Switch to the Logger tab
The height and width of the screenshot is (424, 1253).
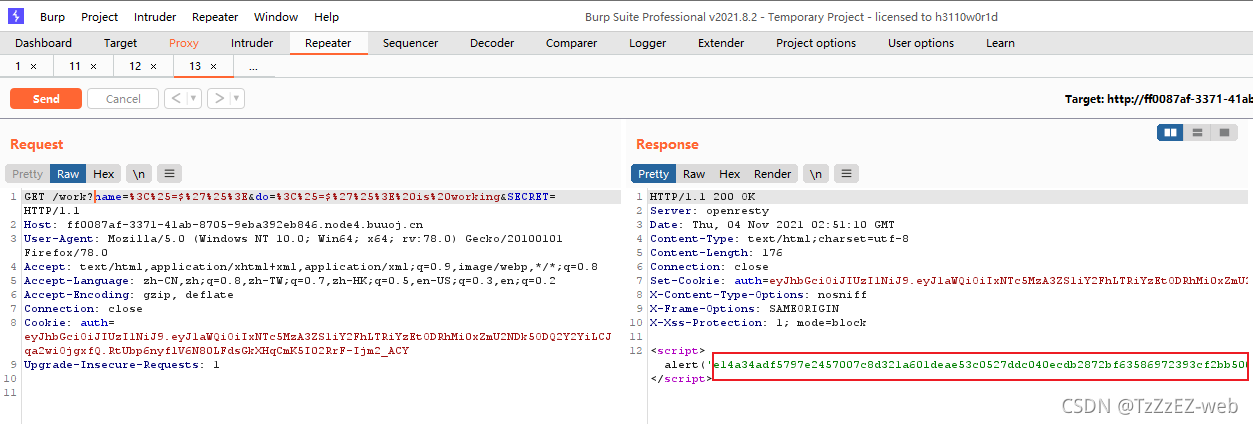647,43
